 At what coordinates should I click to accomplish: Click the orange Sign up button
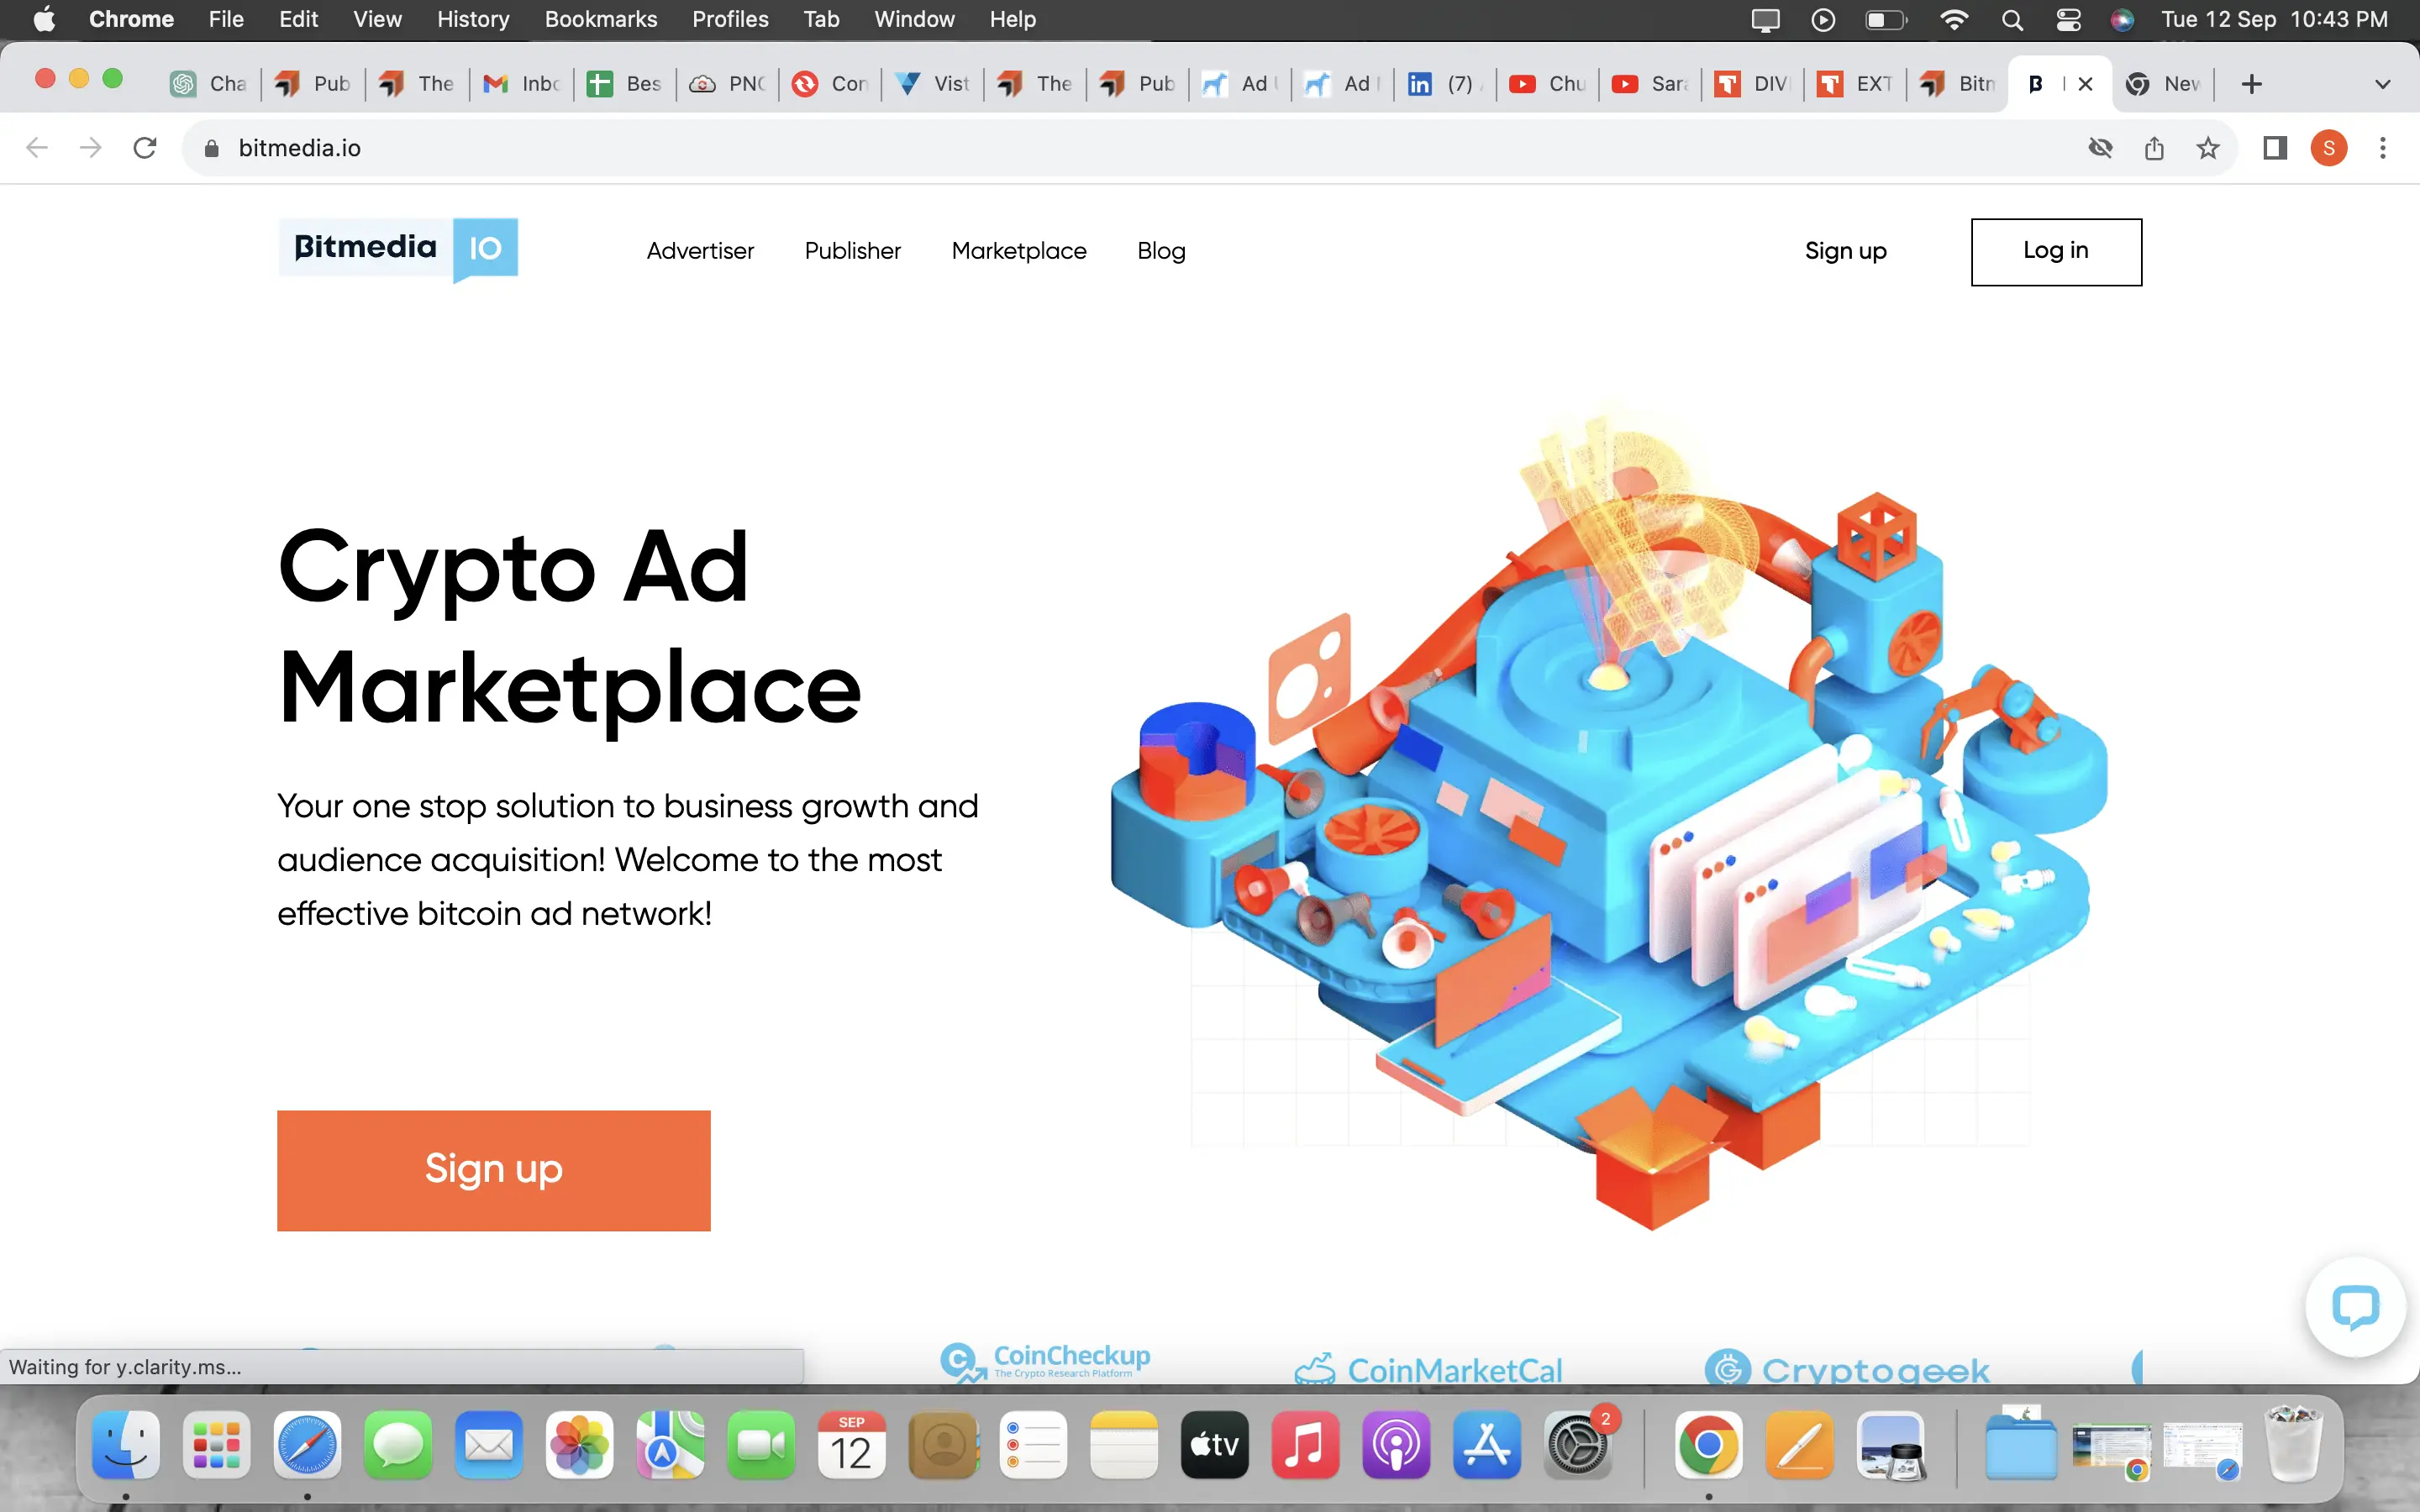[493, 1169]
